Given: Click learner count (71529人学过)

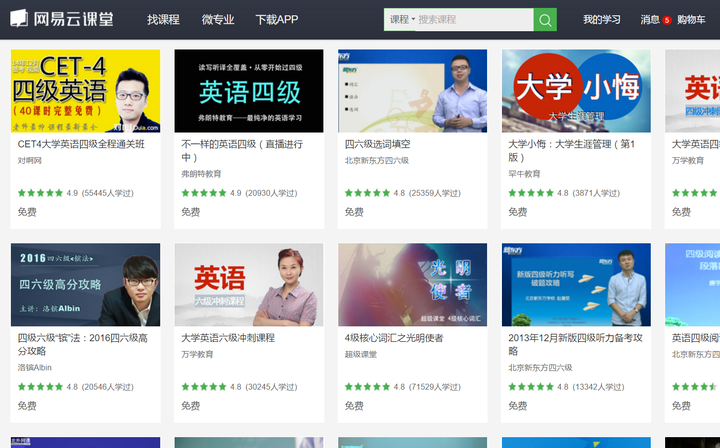Looking at the screenshot, I should click(434, 387).
